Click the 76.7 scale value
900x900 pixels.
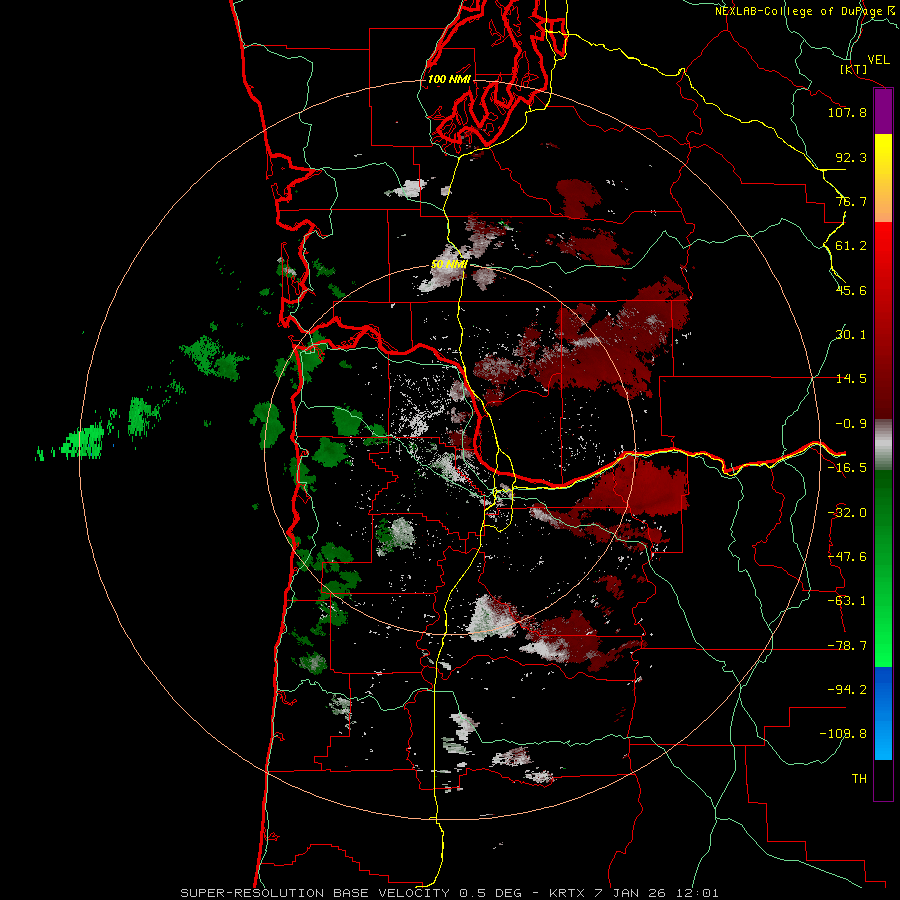[851, 201]
